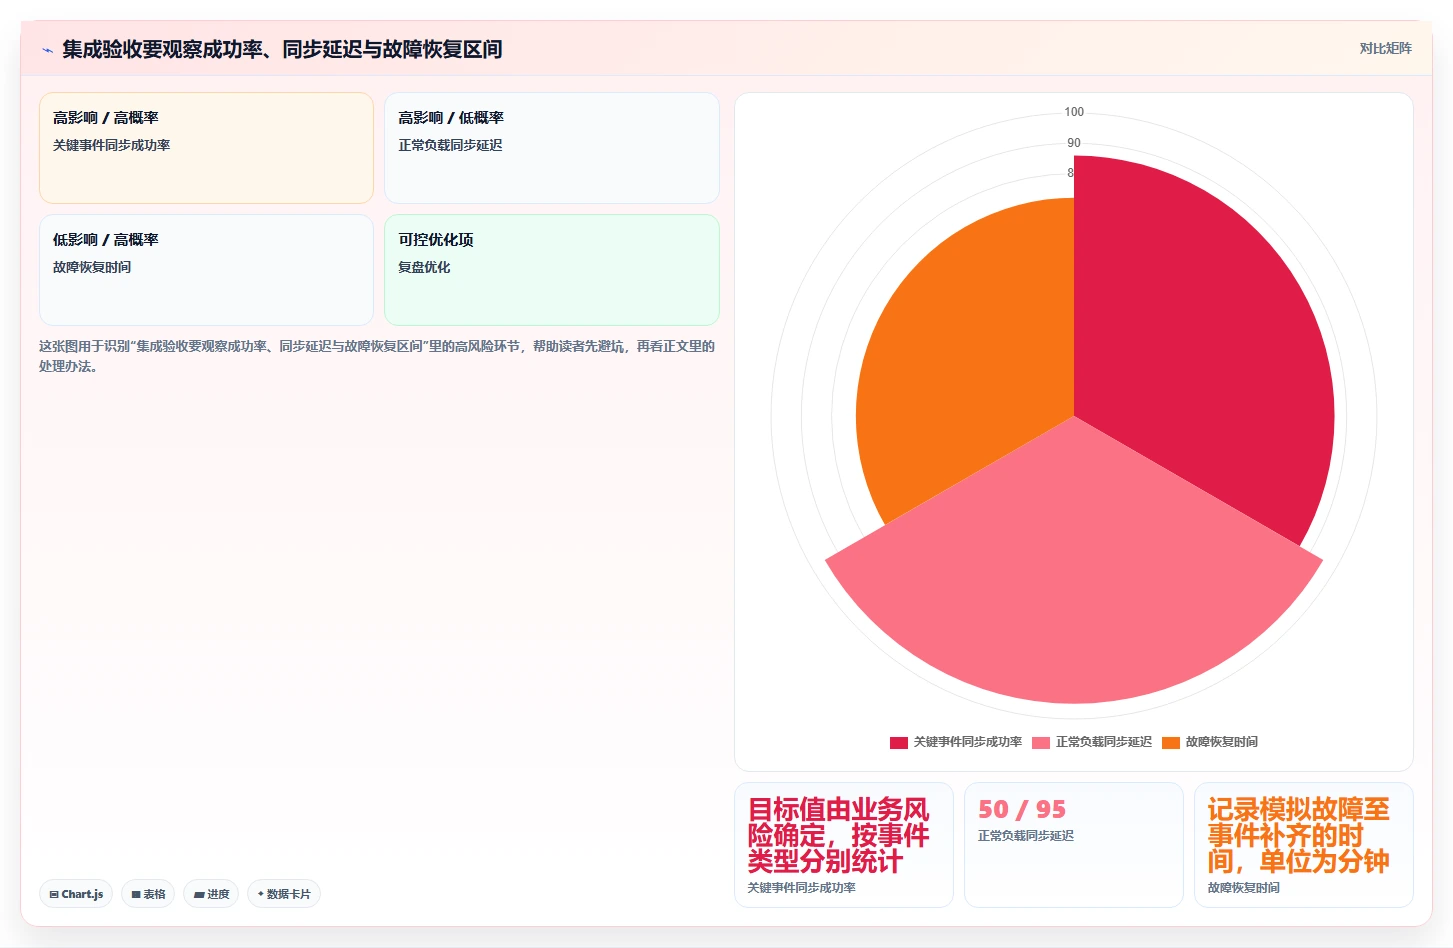Select the 低影响 / 高概率 matrix card
The image size is (1453, 948).
coord(206,270)
